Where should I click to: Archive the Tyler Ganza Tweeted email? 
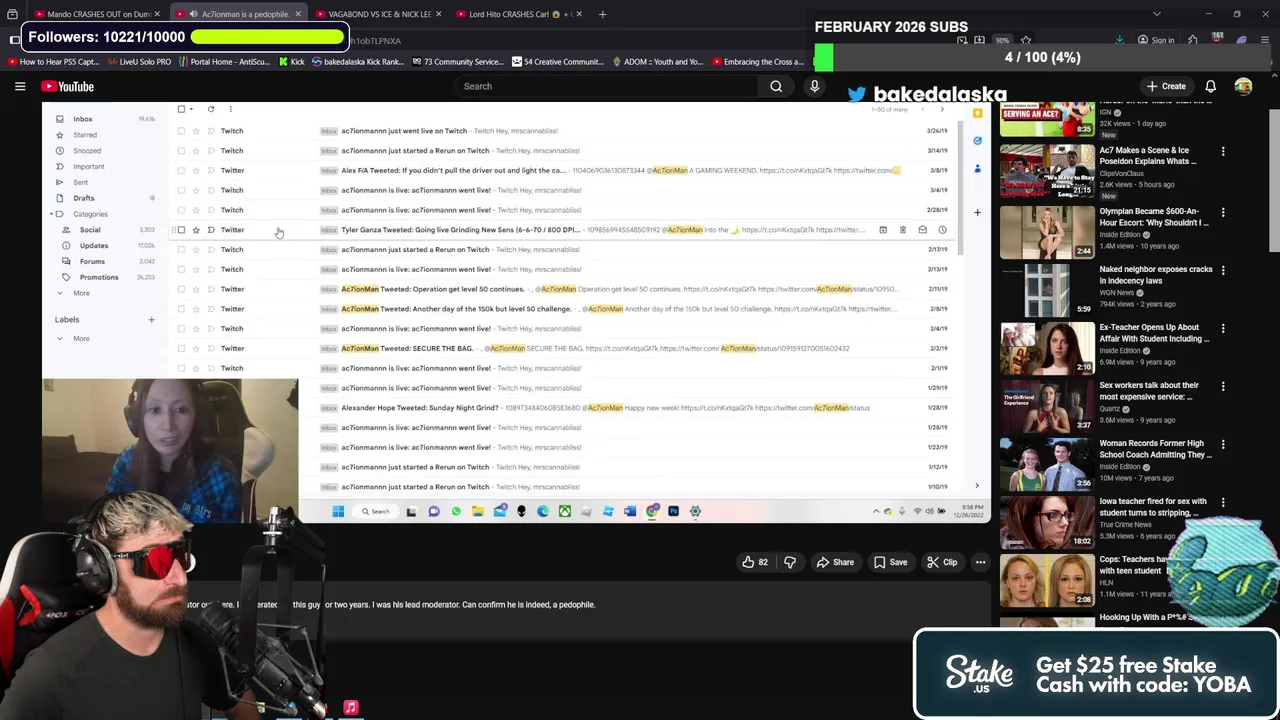tap(882, 230)
